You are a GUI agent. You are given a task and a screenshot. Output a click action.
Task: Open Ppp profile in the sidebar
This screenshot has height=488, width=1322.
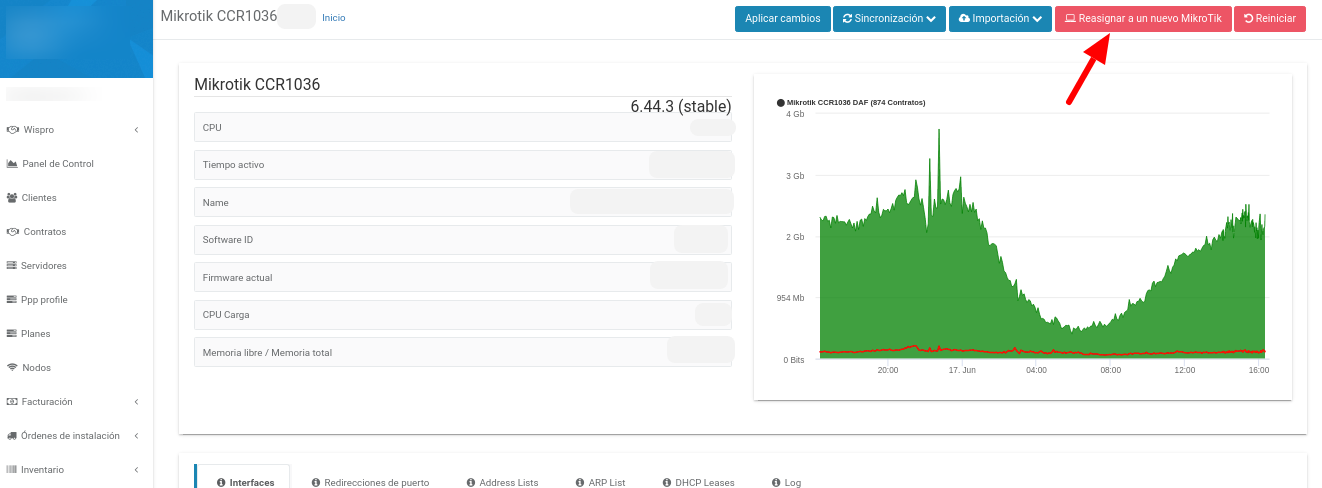click(44, 300)
